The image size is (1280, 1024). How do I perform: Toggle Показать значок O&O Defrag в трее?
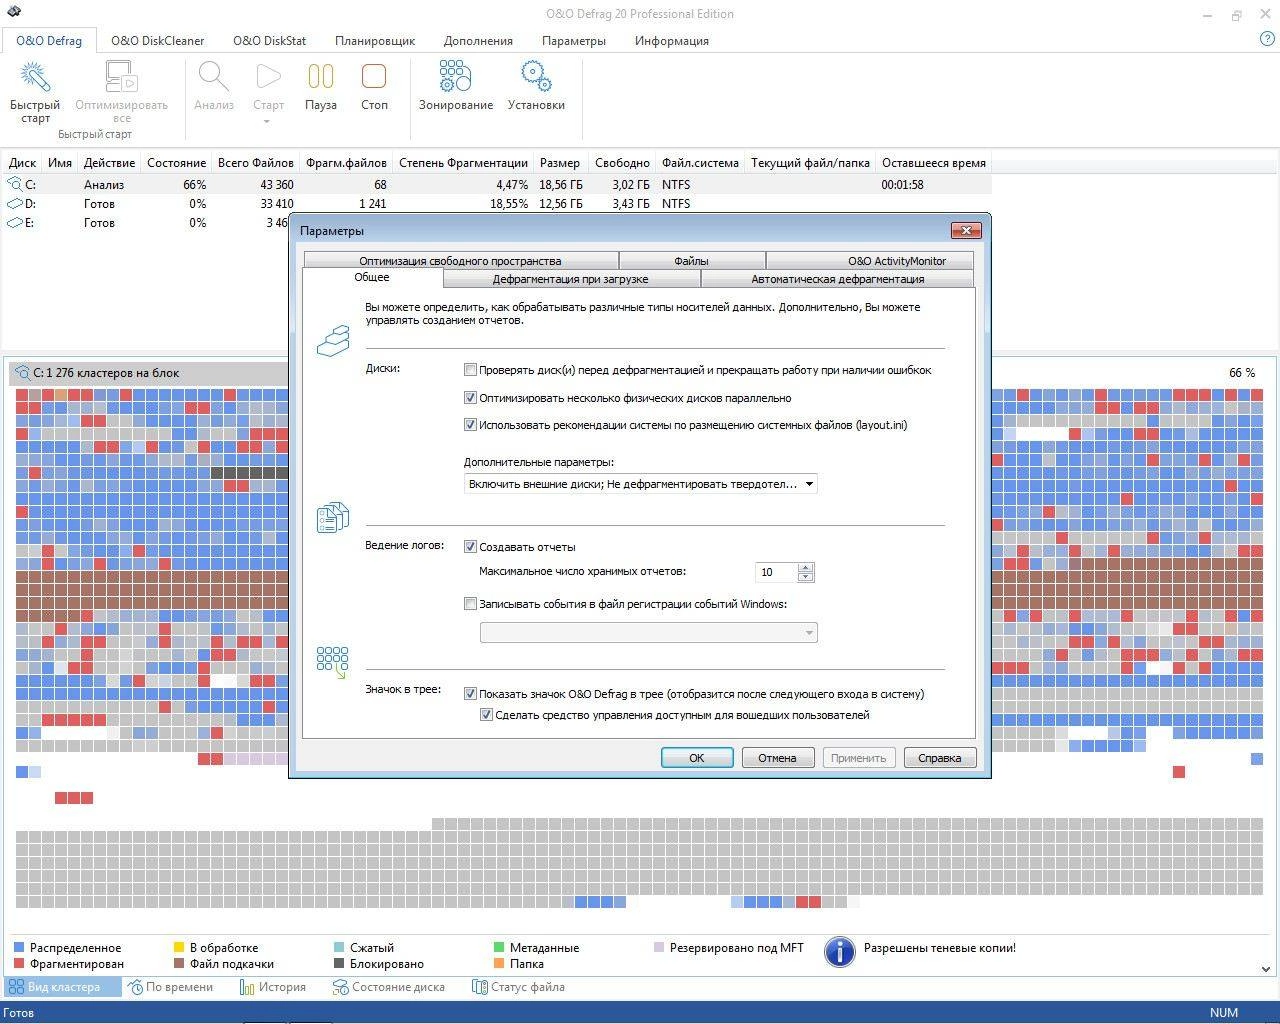pos(470,694)
